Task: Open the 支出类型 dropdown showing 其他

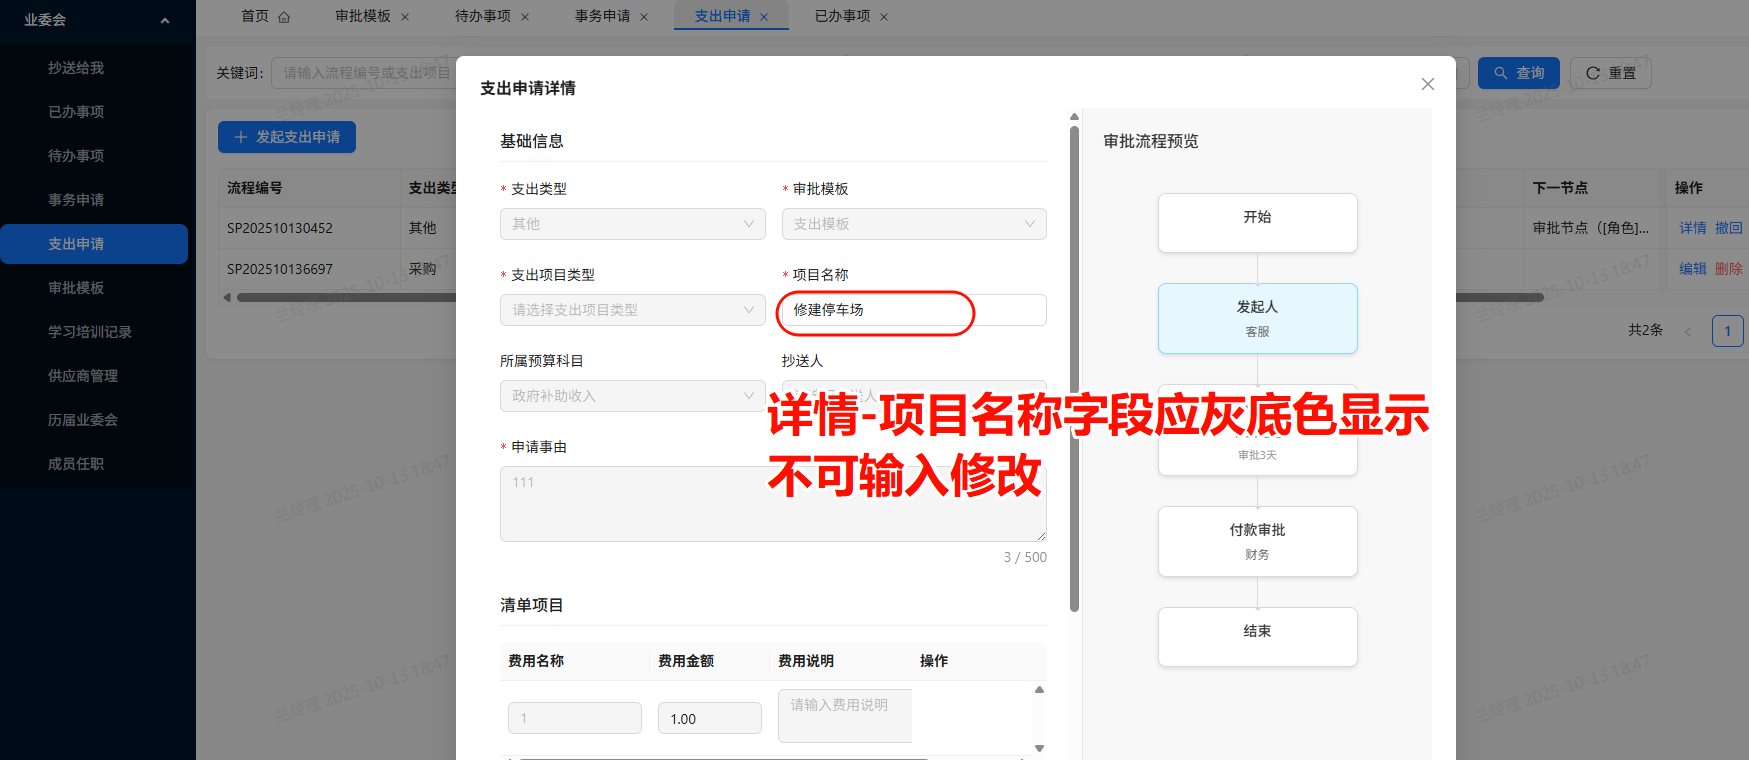Action: click(633, 224)
